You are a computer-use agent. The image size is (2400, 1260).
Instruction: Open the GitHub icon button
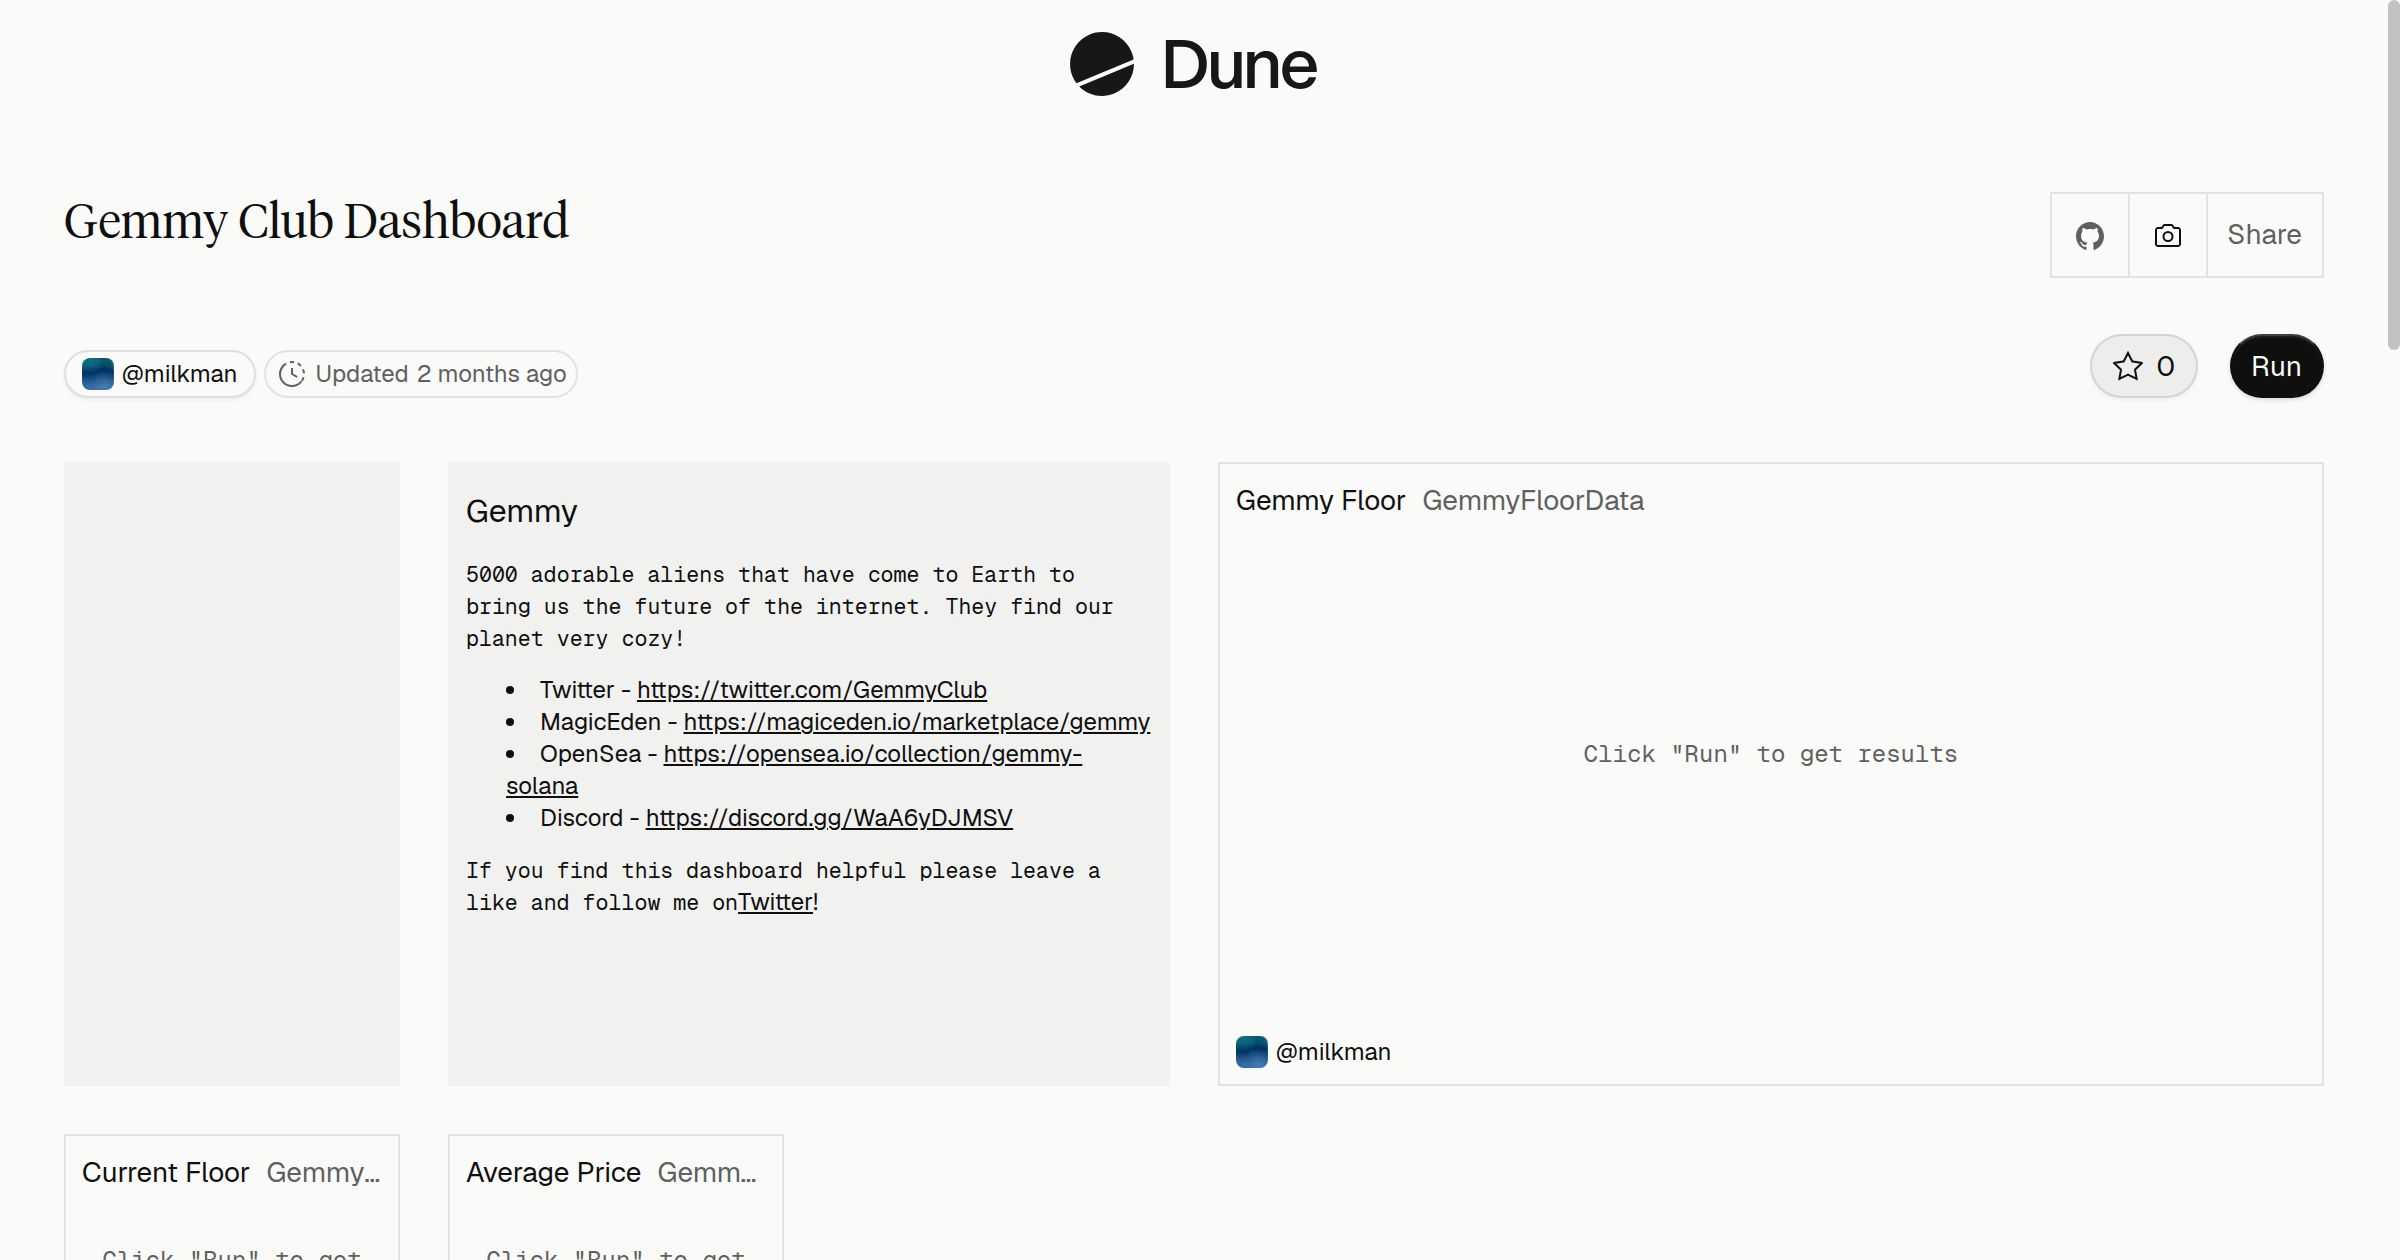pyautogui.click(x=2089, y=236)
